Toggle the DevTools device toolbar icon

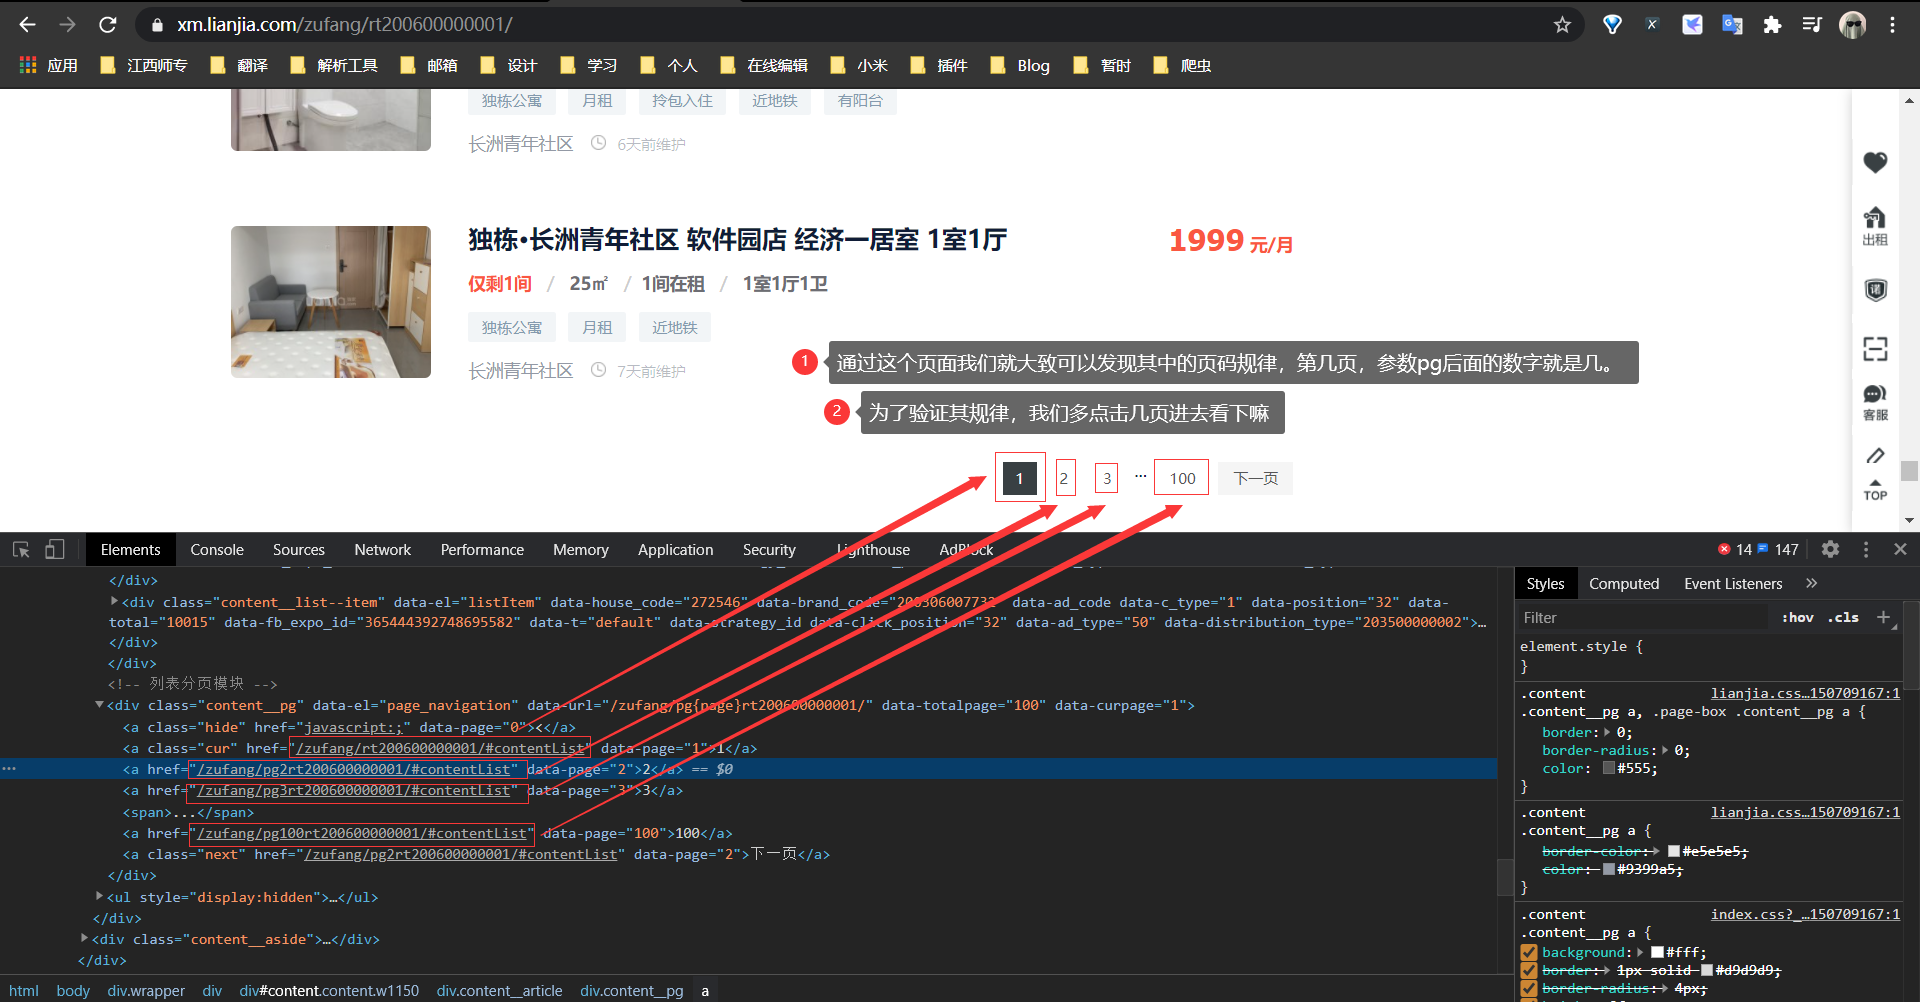[55, 549]
